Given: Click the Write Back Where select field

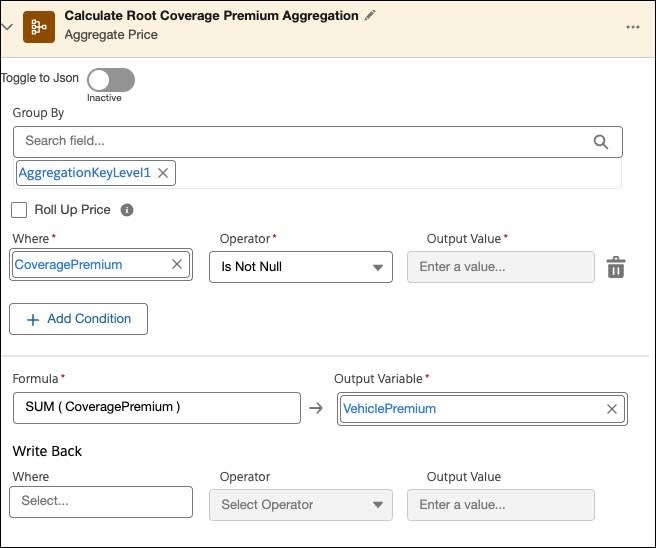Looking at the screenshot, I should tap(101, 502).
